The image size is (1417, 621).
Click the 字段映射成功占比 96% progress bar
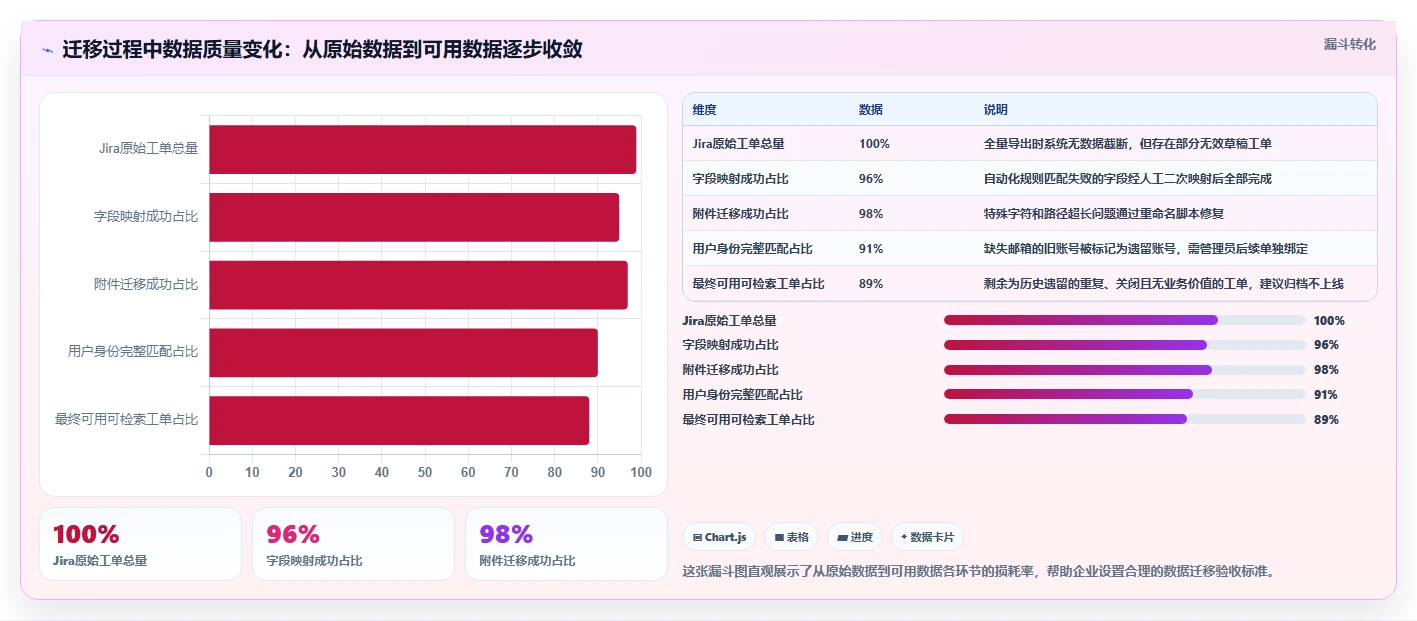(x=1125, y=345)
